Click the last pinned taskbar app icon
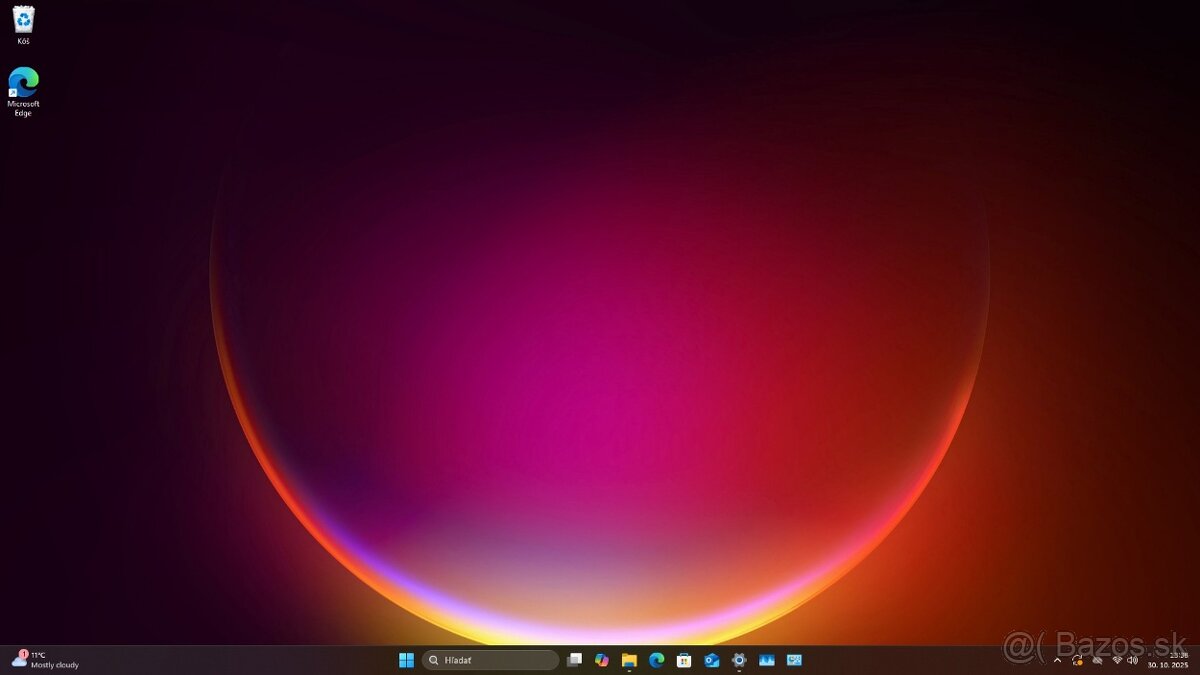 pyautogui.click(x=794, y=660)
